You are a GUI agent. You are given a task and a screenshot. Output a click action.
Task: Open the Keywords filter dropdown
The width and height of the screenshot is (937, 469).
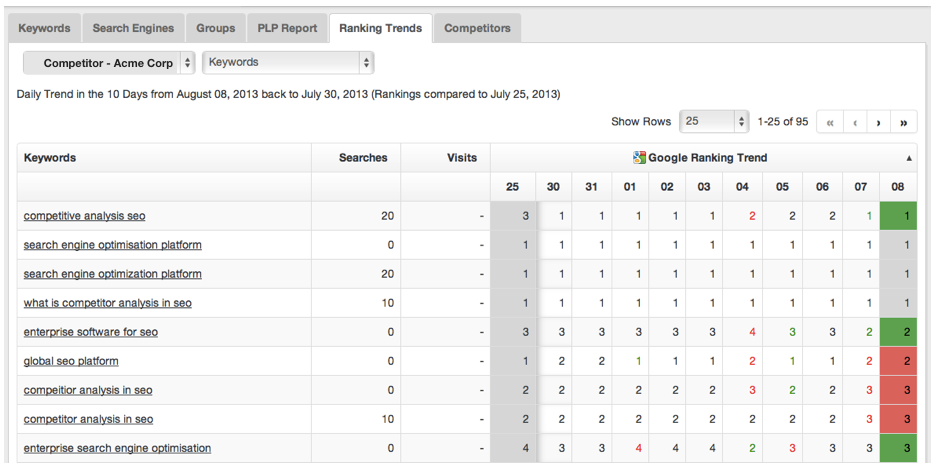(288, 62)
